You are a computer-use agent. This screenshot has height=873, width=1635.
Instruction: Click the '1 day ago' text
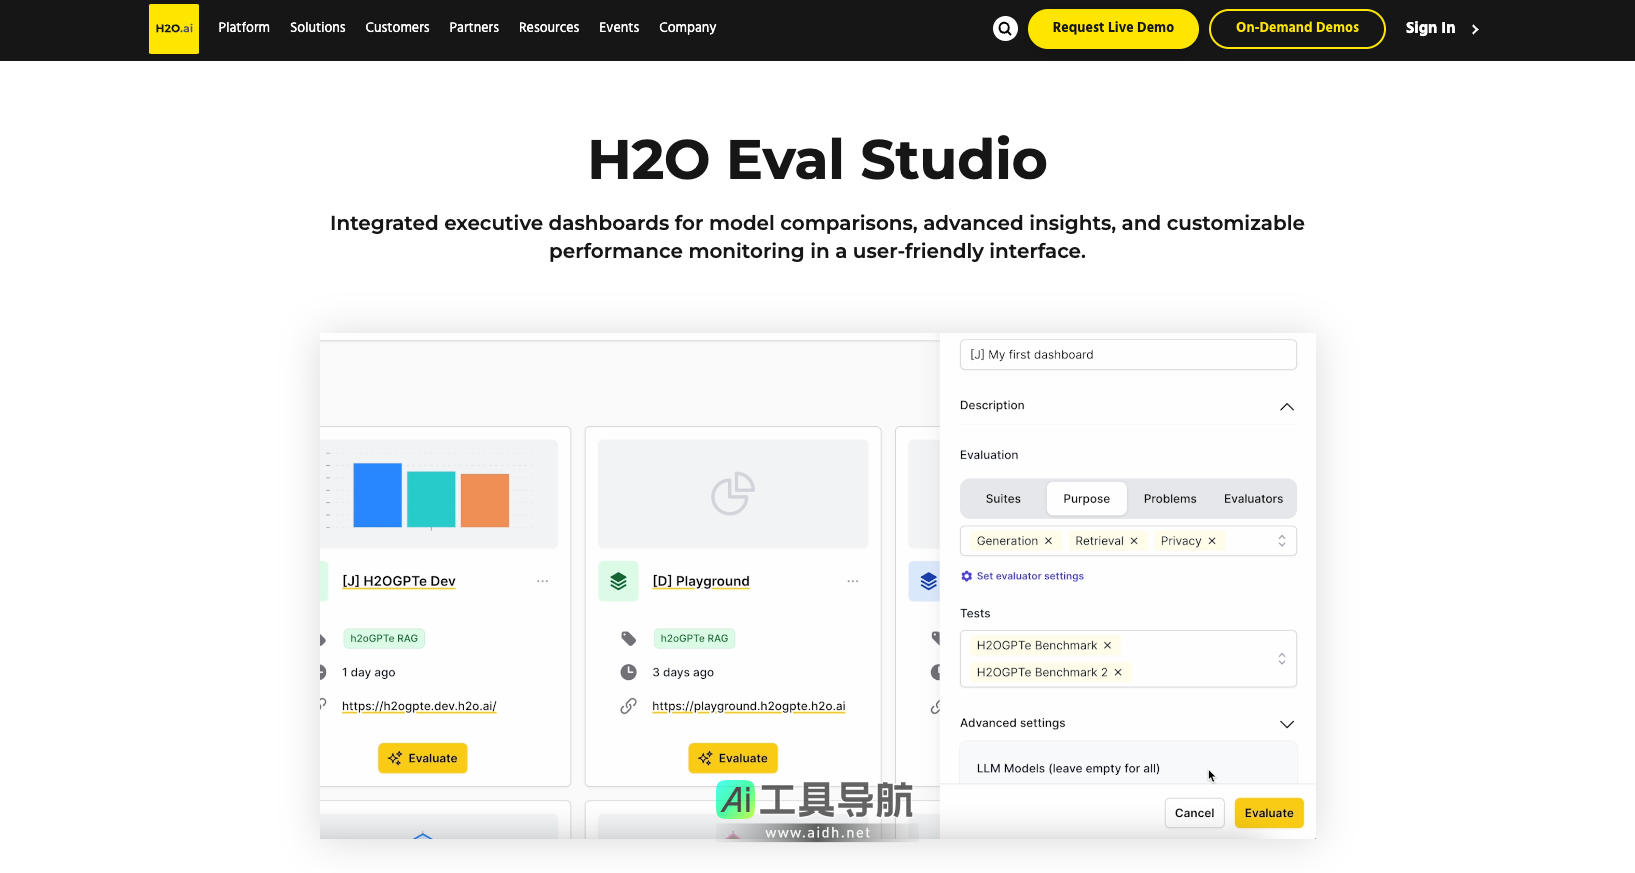(x=369, y=672)
